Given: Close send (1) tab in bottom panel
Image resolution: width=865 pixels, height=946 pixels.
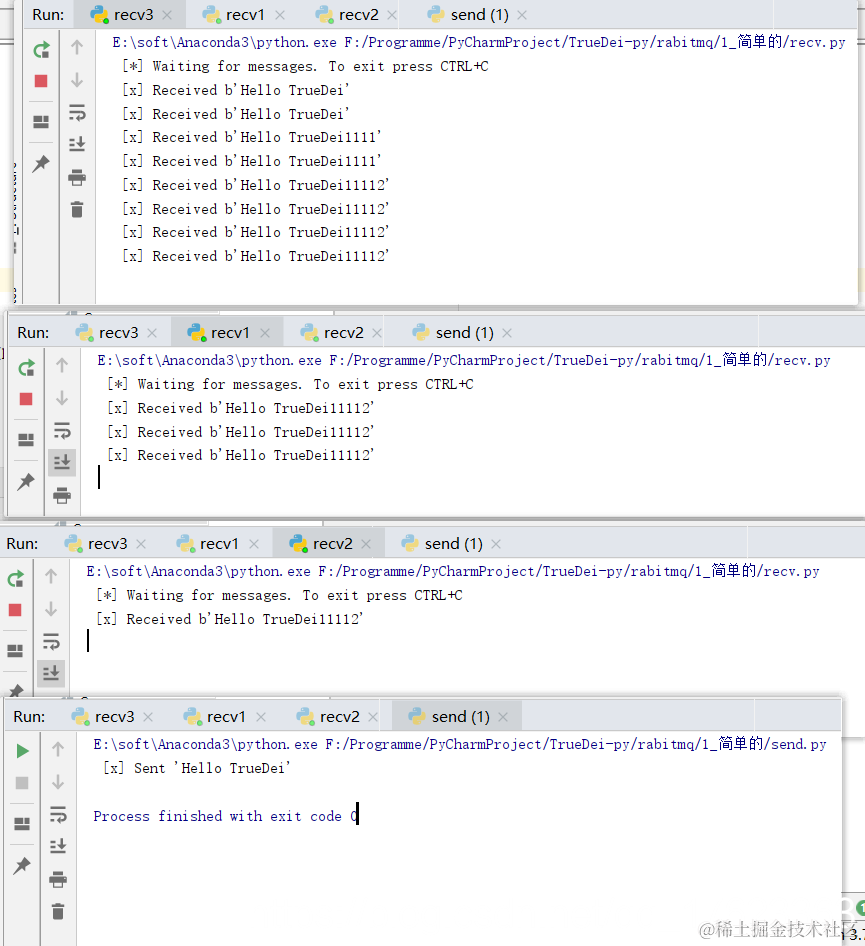Looking at the screenshot, I should 503,717.
